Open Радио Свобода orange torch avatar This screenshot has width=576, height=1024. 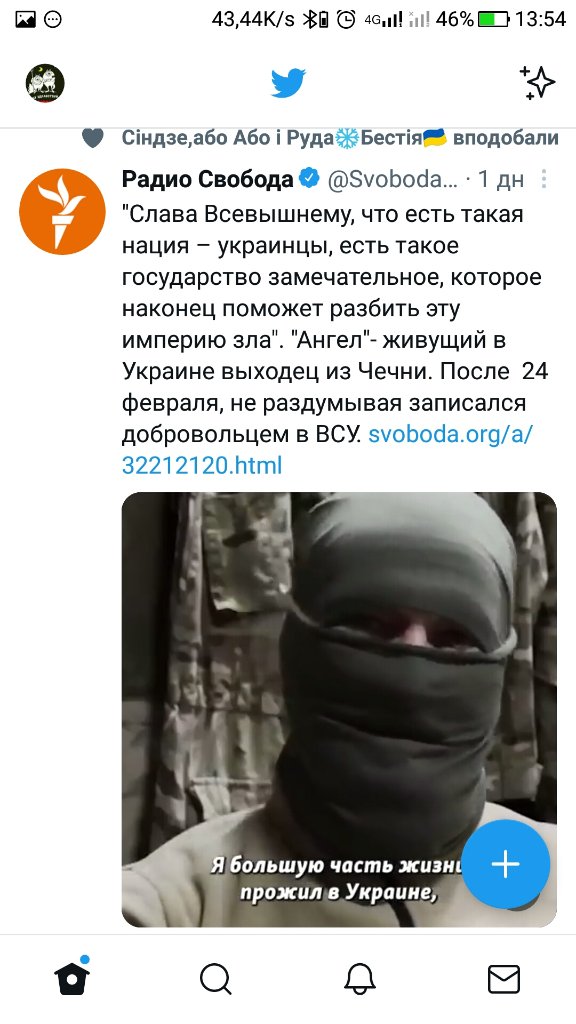62,212
